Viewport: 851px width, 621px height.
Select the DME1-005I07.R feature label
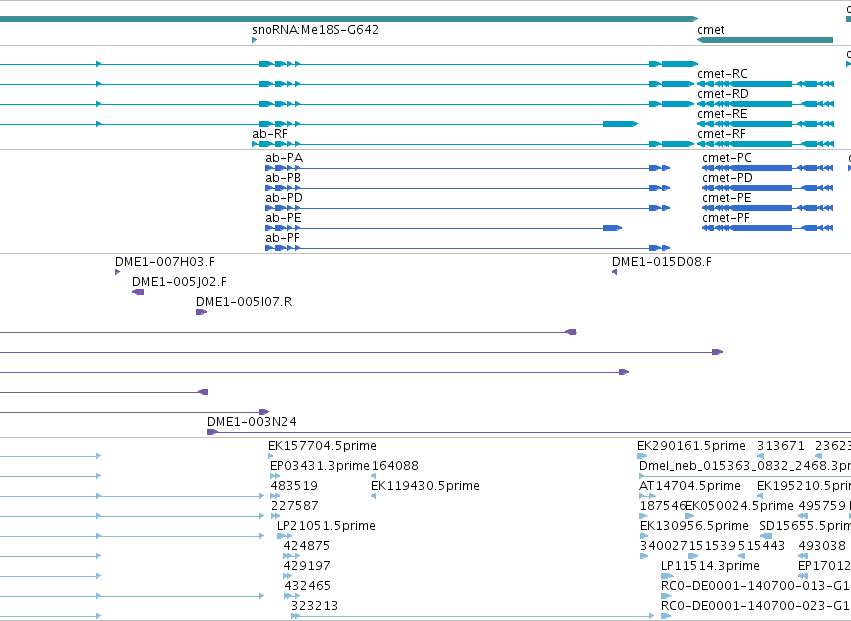point(244,302)
